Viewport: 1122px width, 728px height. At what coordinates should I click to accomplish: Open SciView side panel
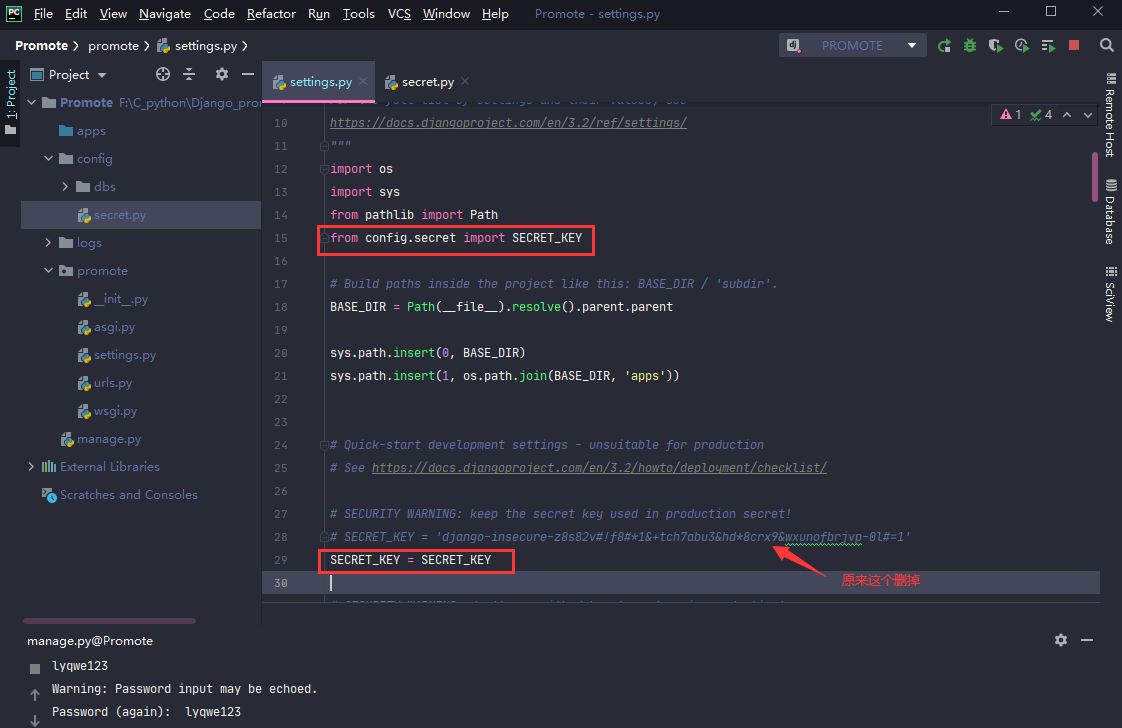point(1110,293)
